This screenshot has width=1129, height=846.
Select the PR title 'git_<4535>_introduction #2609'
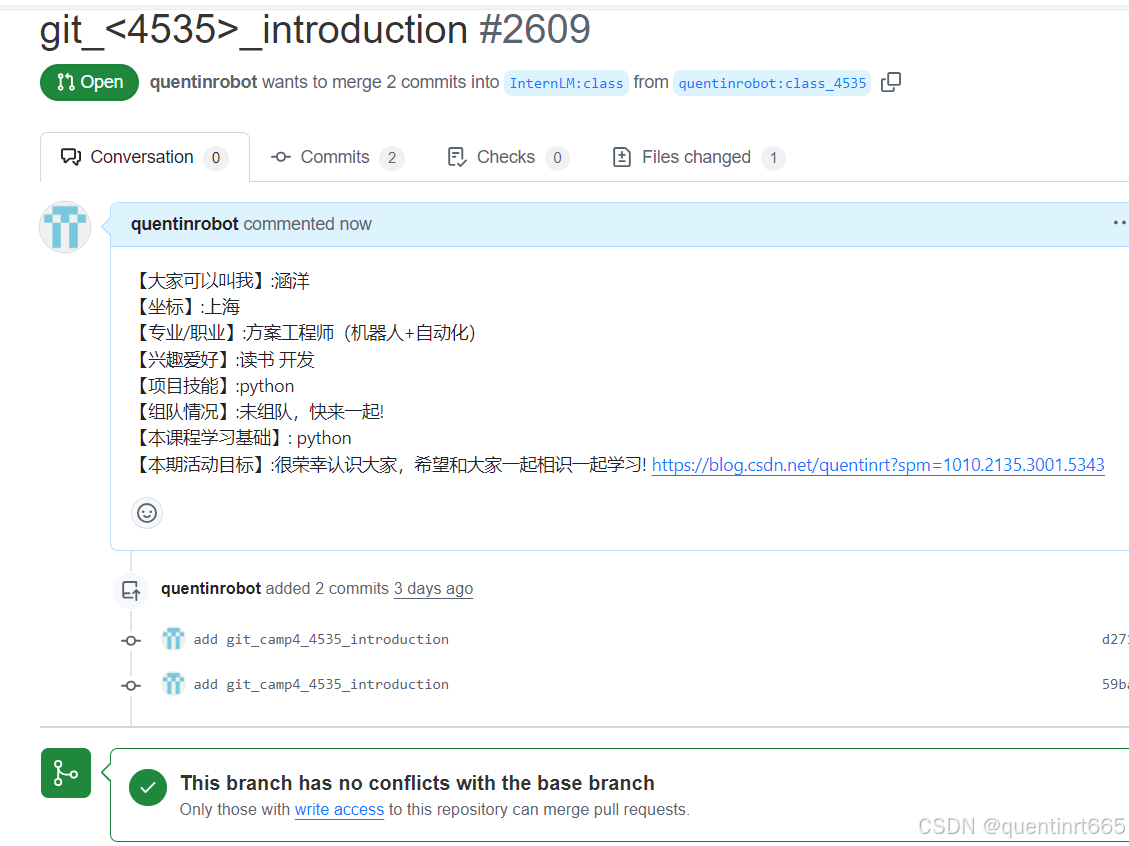(x=315, y=30)
